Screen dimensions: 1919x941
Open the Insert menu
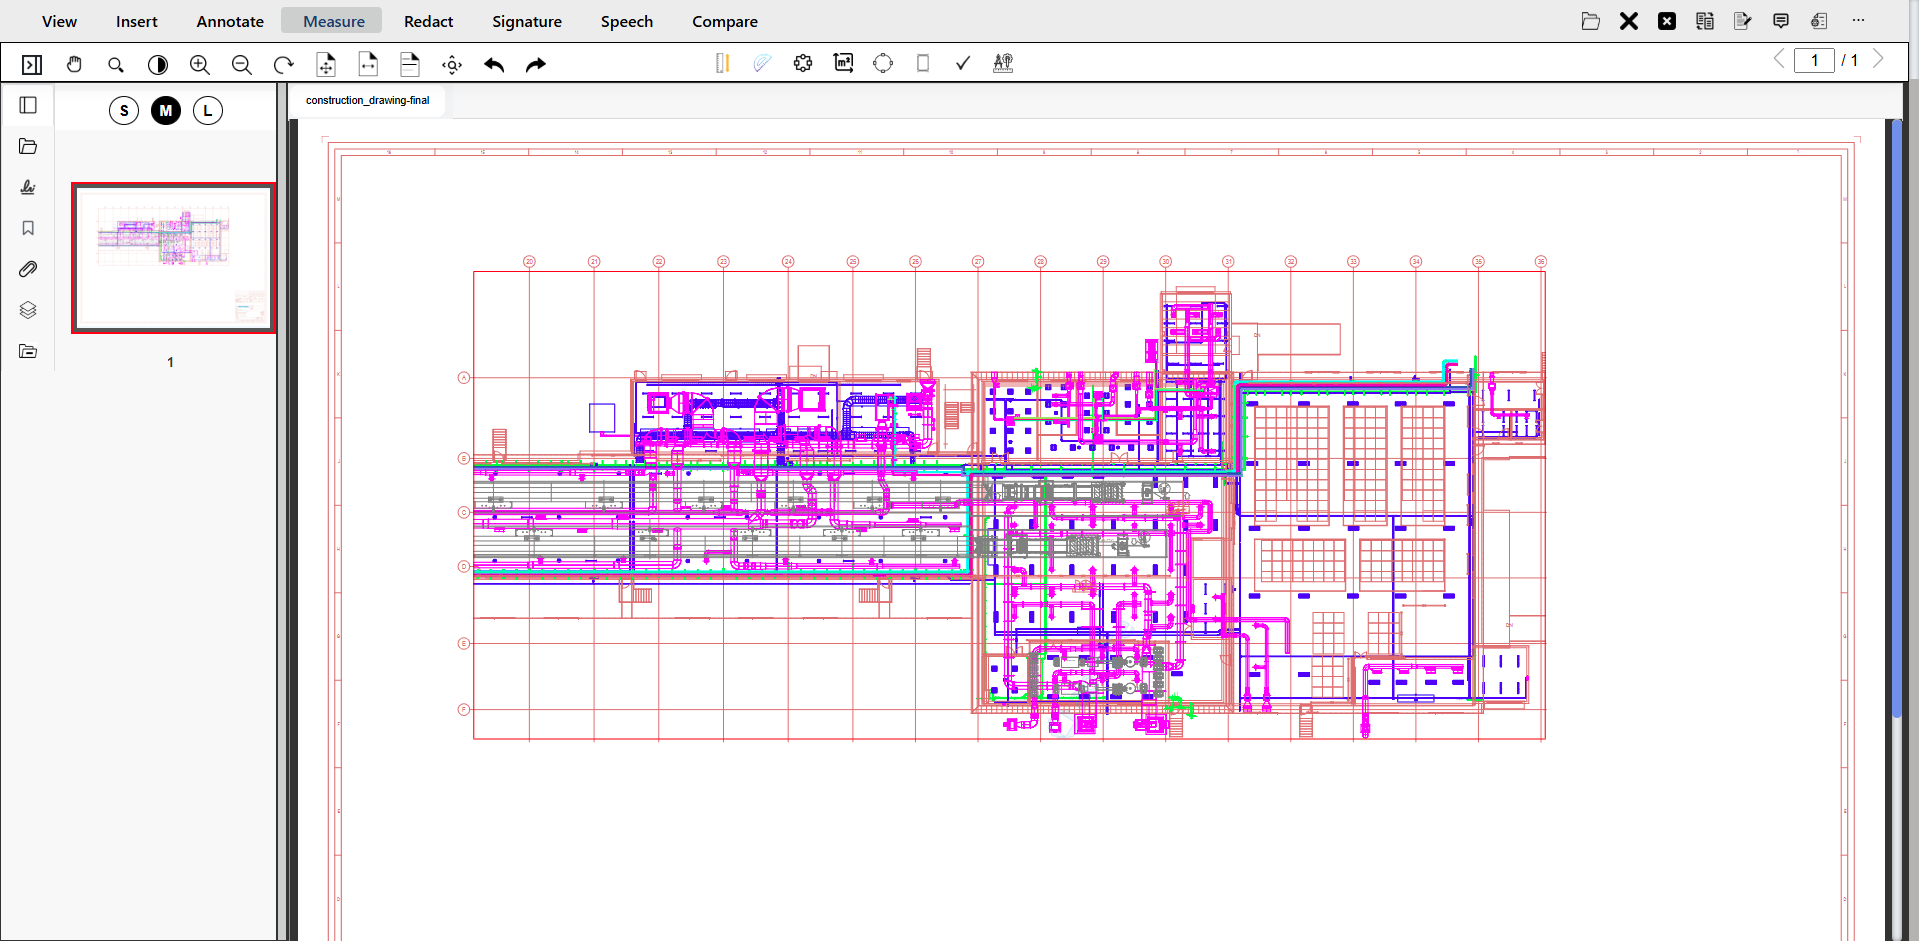click(137, 21)
